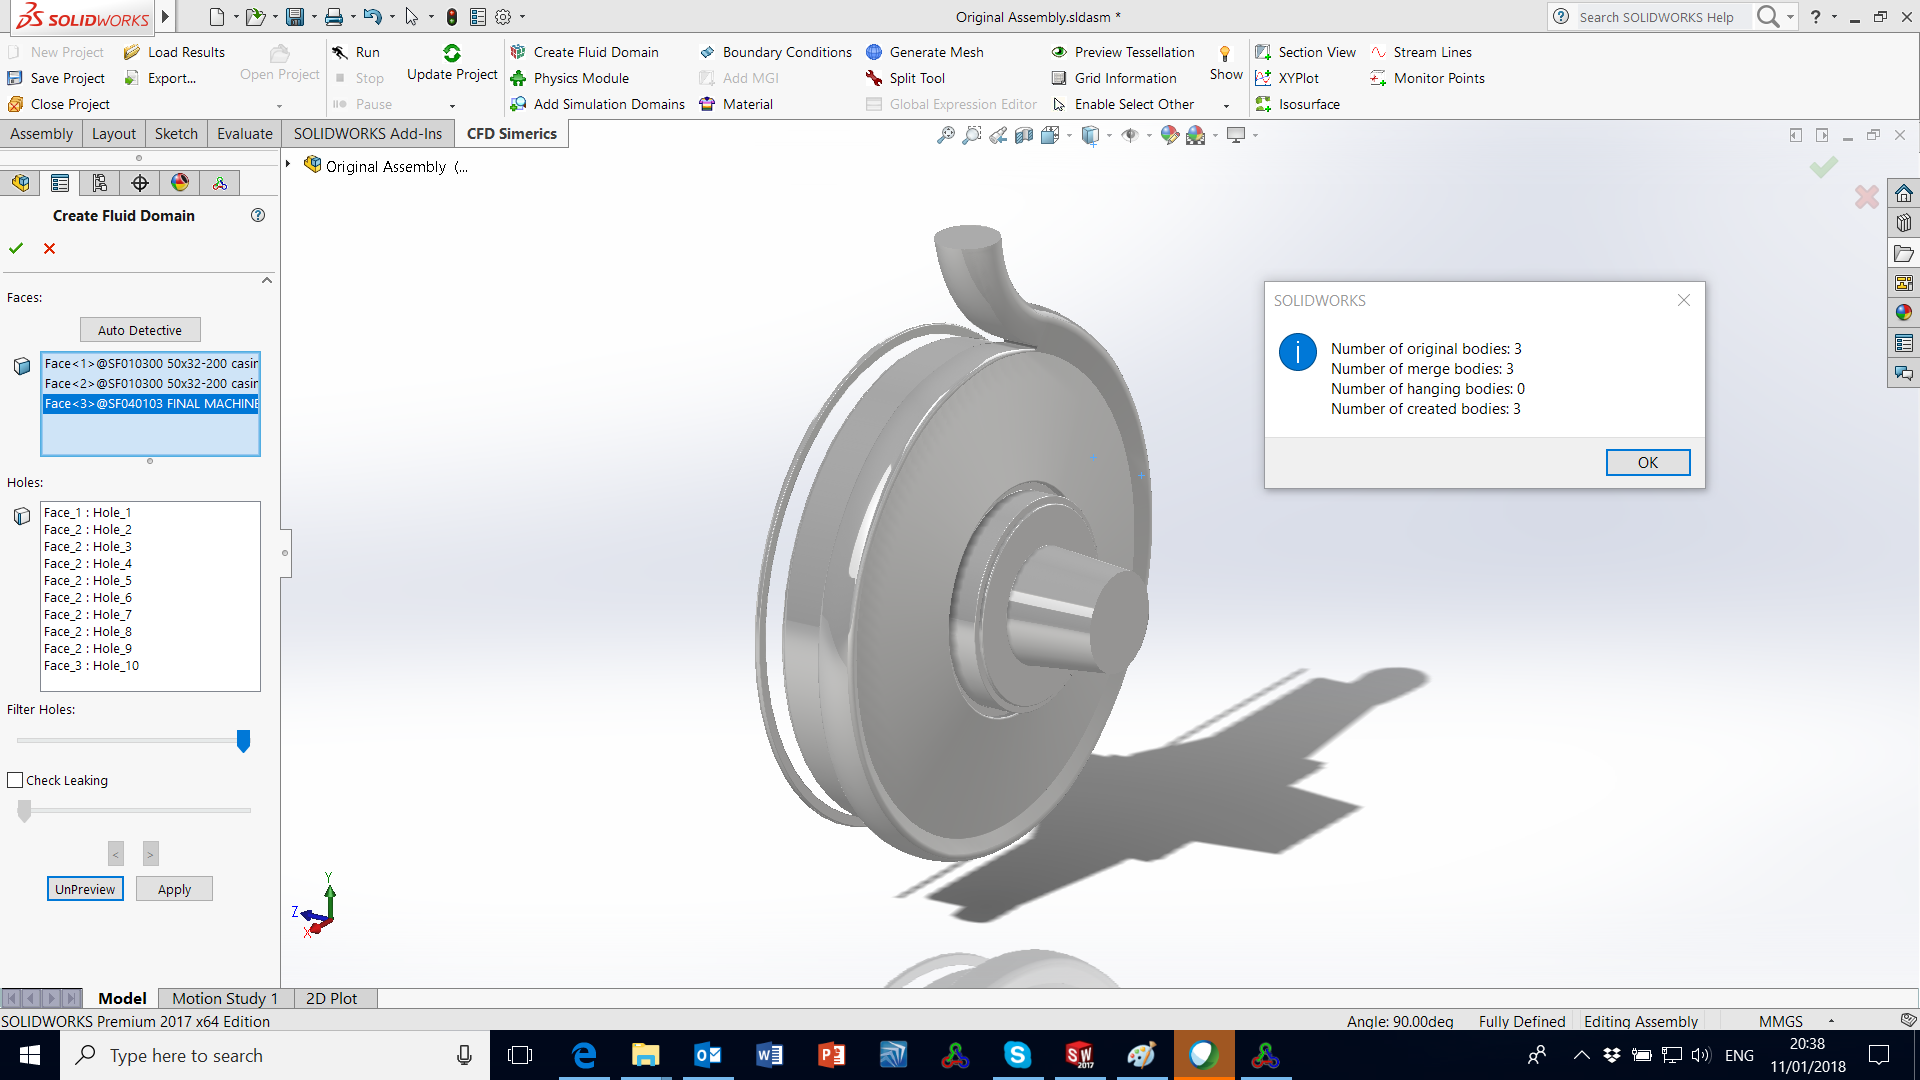The height and width of the screenshot is (1080, 1920).
Task: Switch to the CFD Simerics tab
Action: click(511, 133)
